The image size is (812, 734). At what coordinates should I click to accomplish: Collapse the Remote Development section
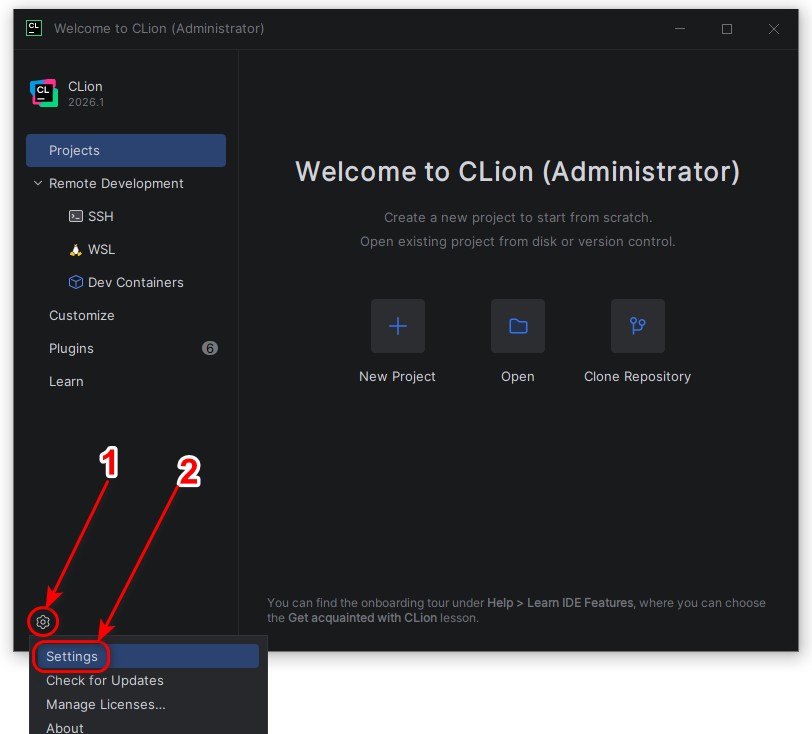pyautogui.click(x=38, y=183)
